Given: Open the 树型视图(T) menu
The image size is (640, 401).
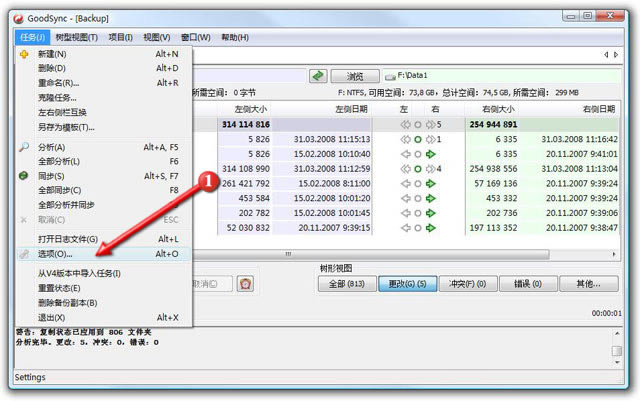Looking at the screenshot, I should [x=77, y=37].
